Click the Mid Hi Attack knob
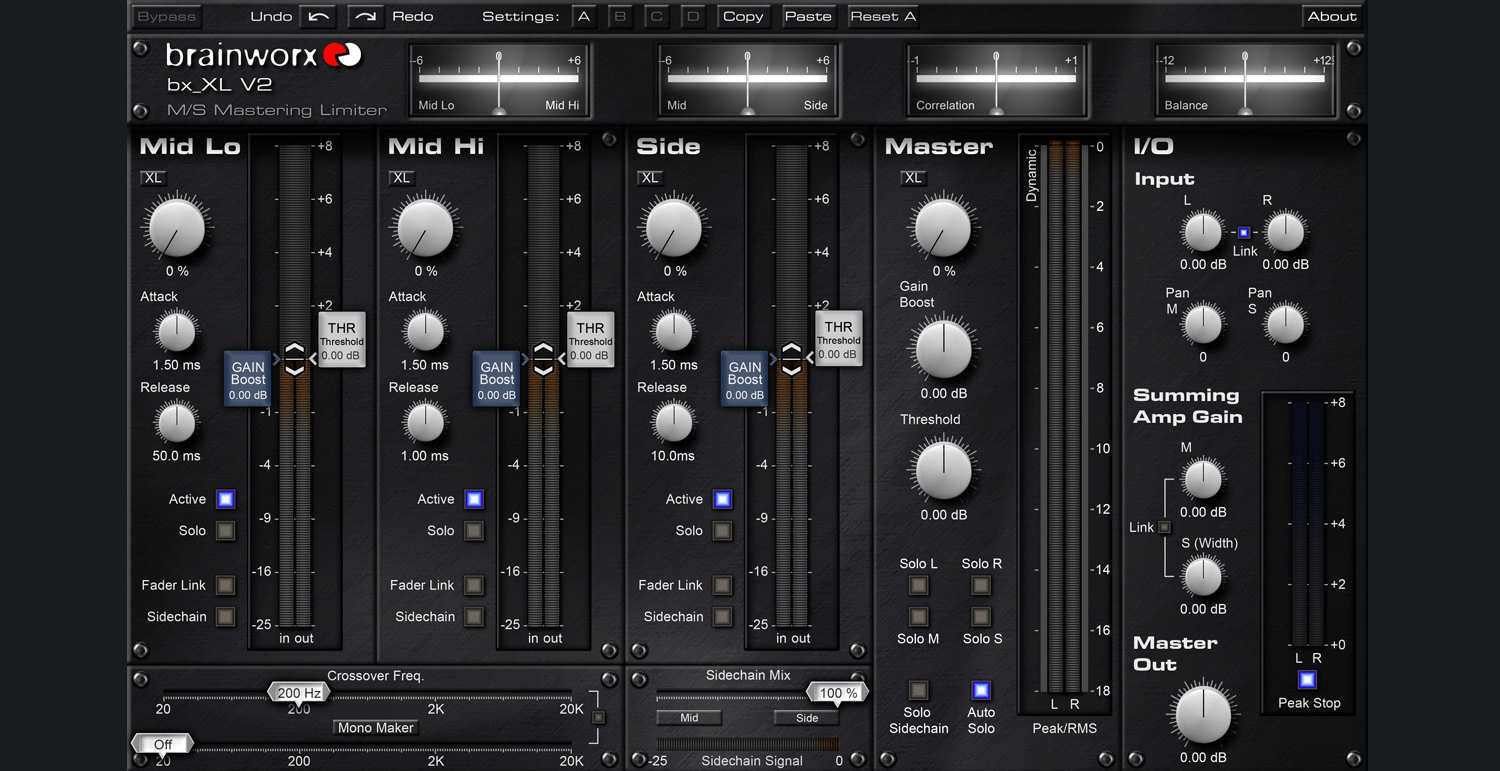The width and height of the screenshot is (1500, 771). pyautogui.click(x=425, y=331)
